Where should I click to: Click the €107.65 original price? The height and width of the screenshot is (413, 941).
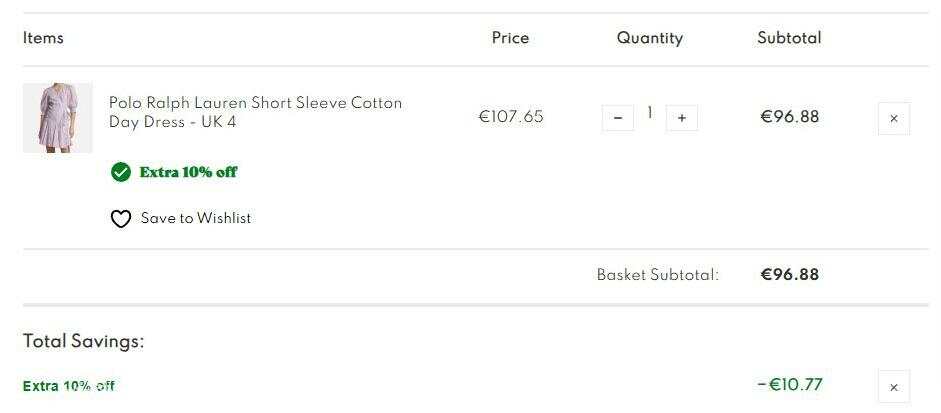[x=511, y=116]
